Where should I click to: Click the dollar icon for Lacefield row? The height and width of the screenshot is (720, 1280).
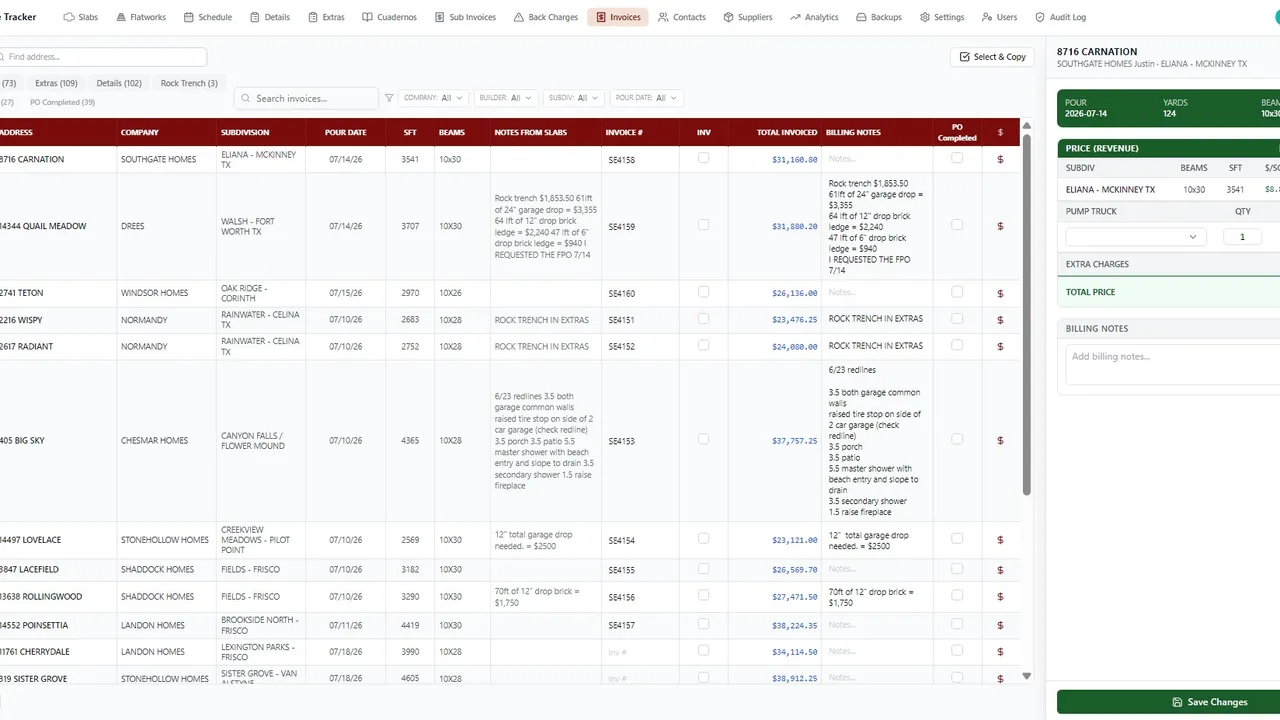pyautogui.click(x=1000, y=569)
